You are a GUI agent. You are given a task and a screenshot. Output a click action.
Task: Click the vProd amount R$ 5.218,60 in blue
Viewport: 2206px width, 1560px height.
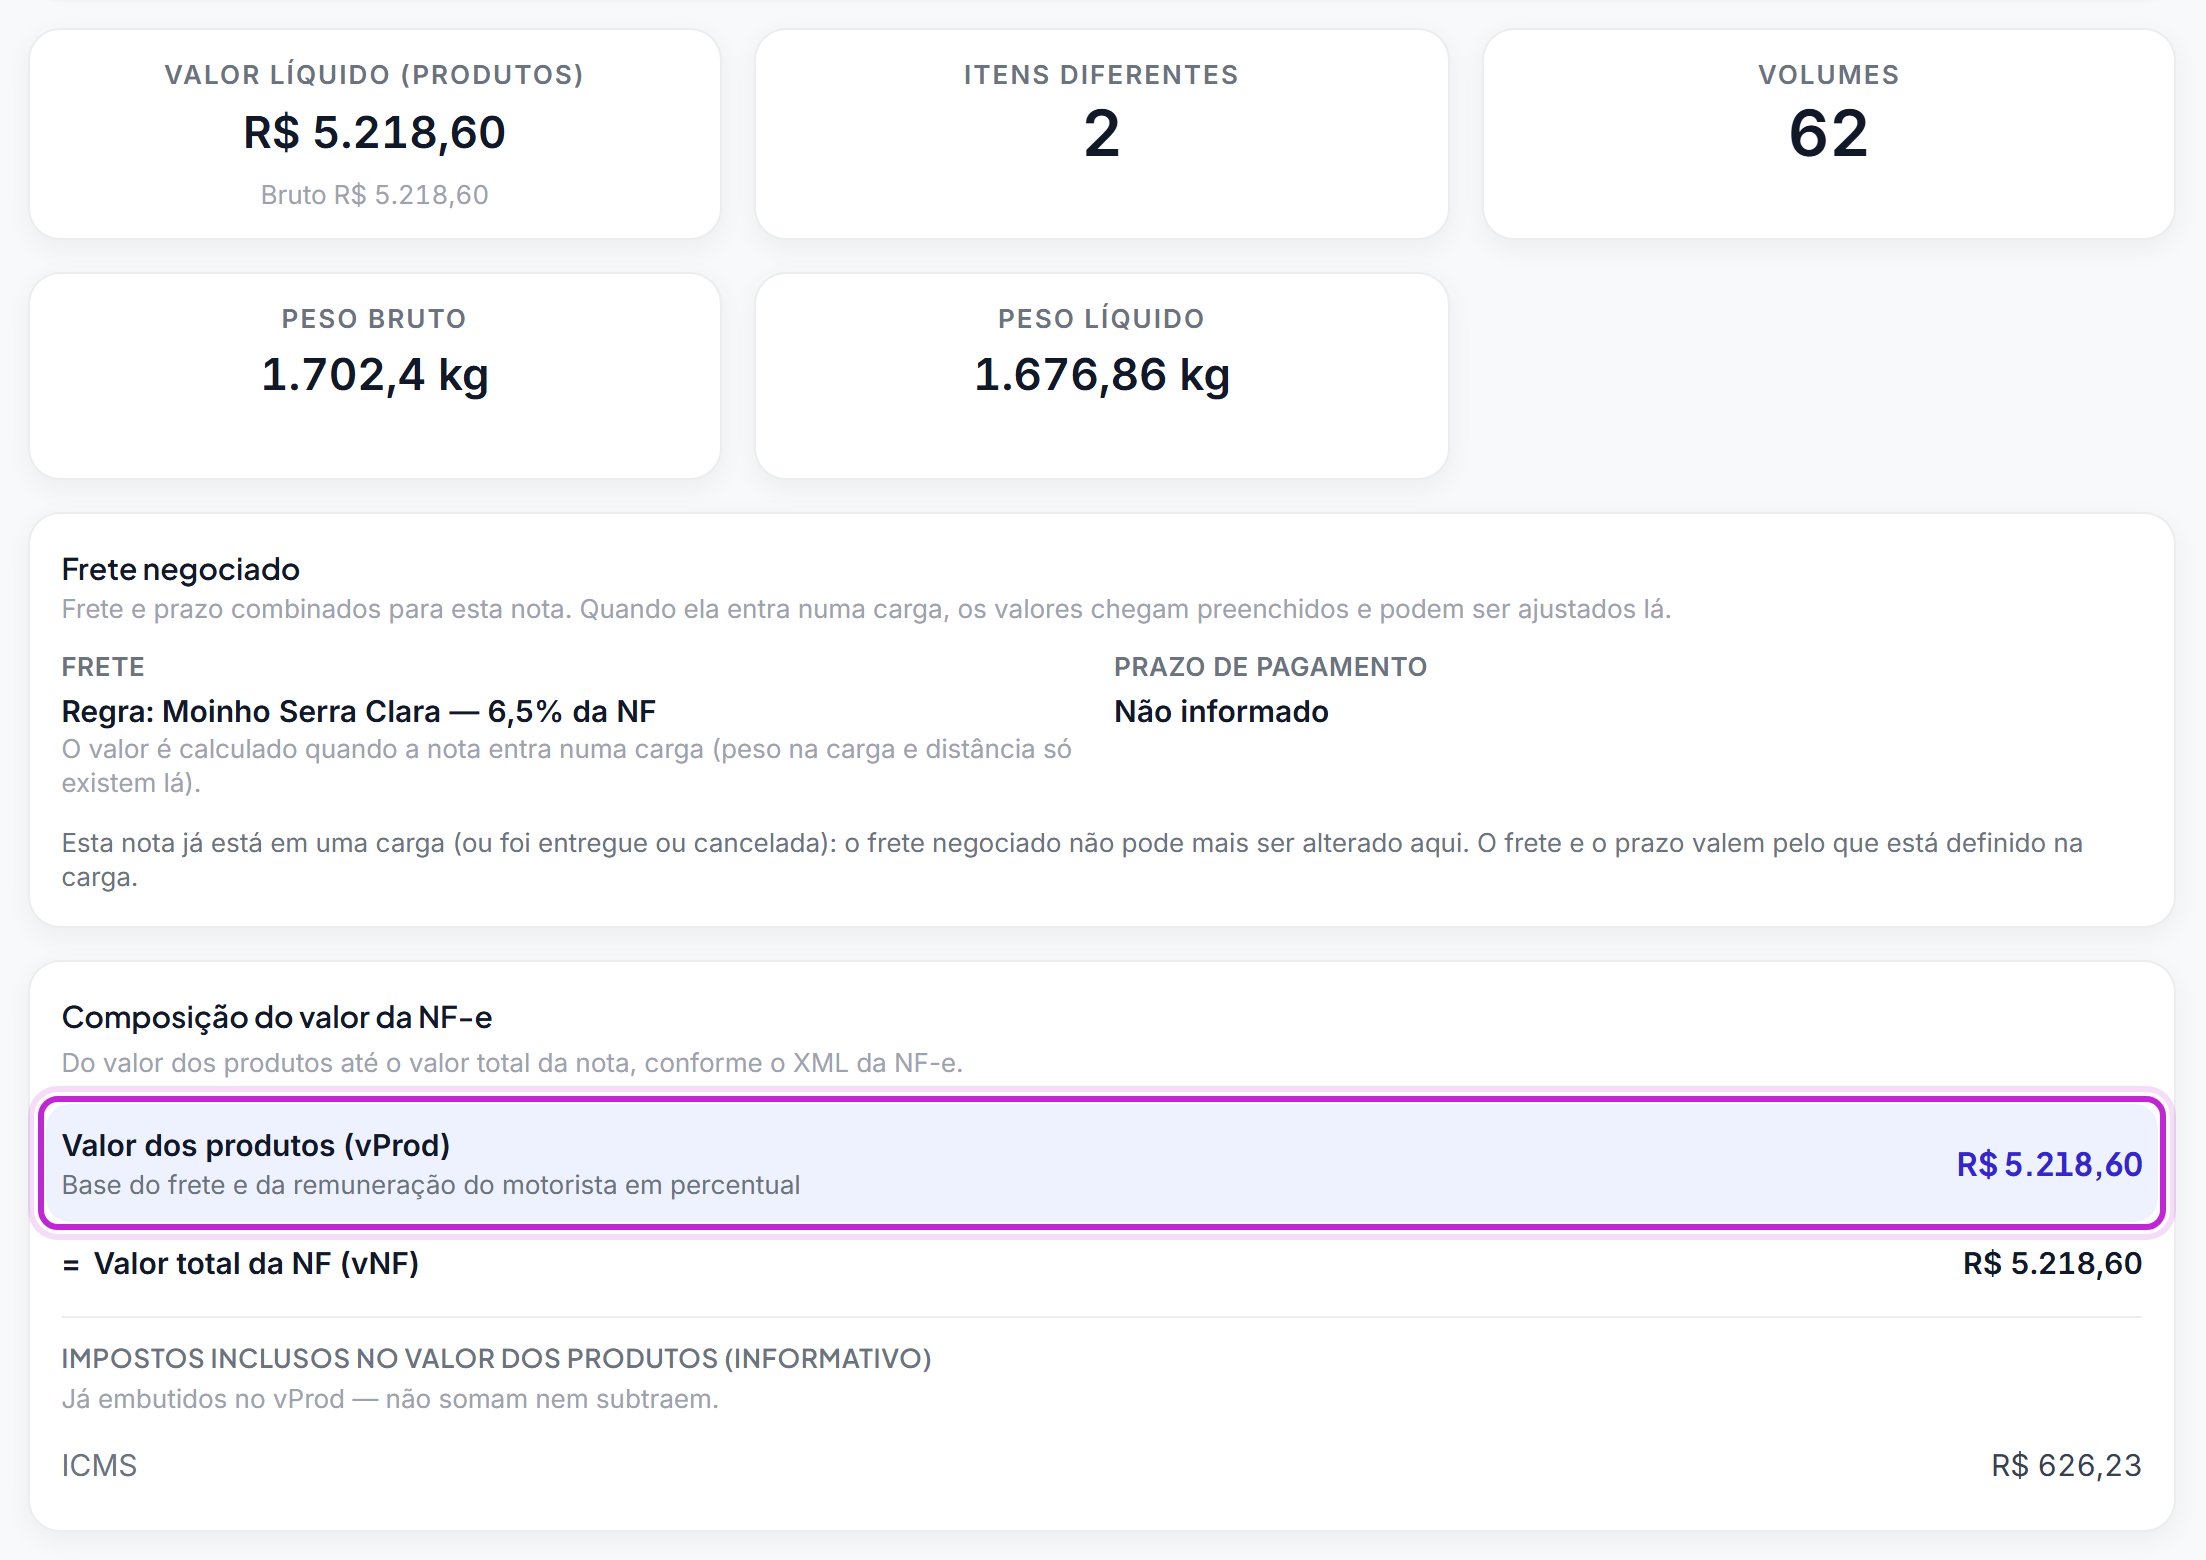pyautogui.click(x=2049, y=1164)
